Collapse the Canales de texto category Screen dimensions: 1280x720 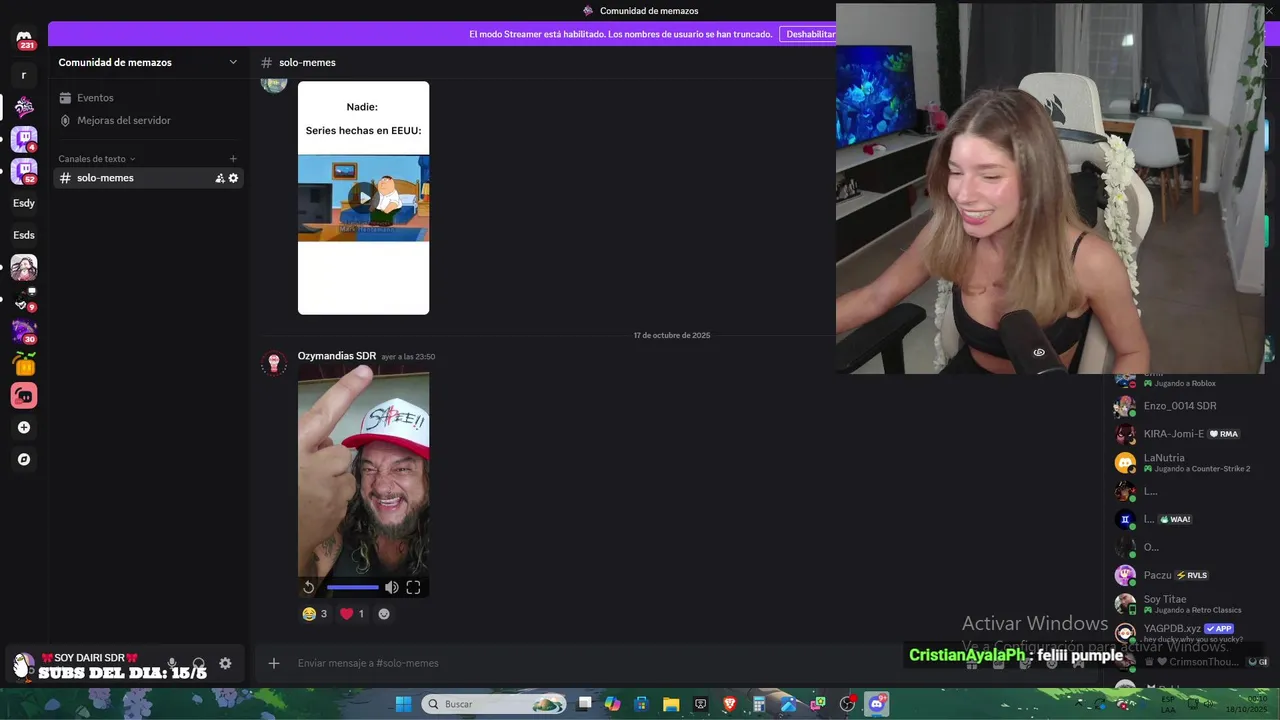tap(96, 159)
